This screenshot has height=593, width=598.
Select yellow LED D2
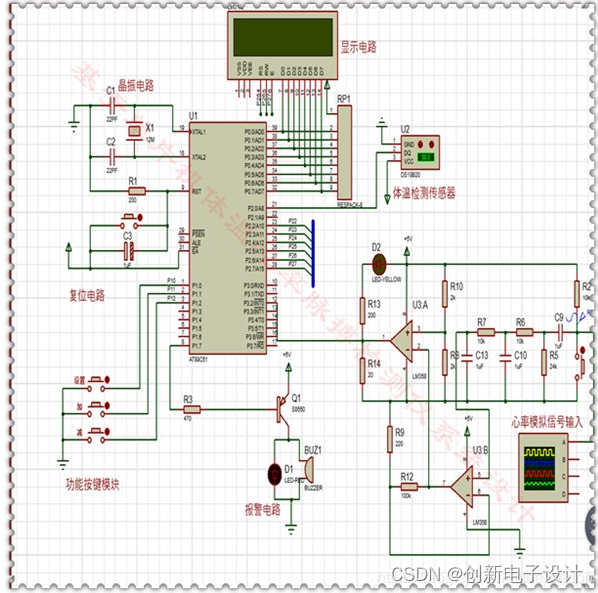point(379,264)
